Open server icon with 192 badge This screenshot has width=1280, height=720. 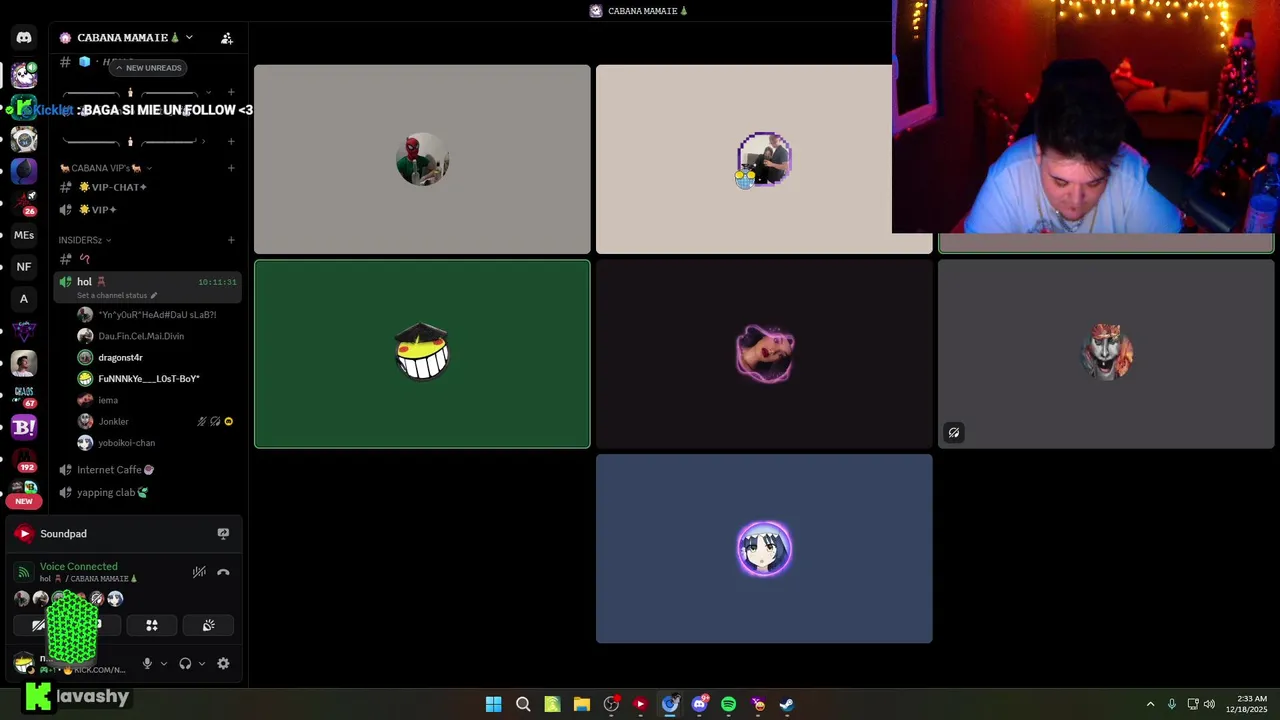[x=24, y=460]
